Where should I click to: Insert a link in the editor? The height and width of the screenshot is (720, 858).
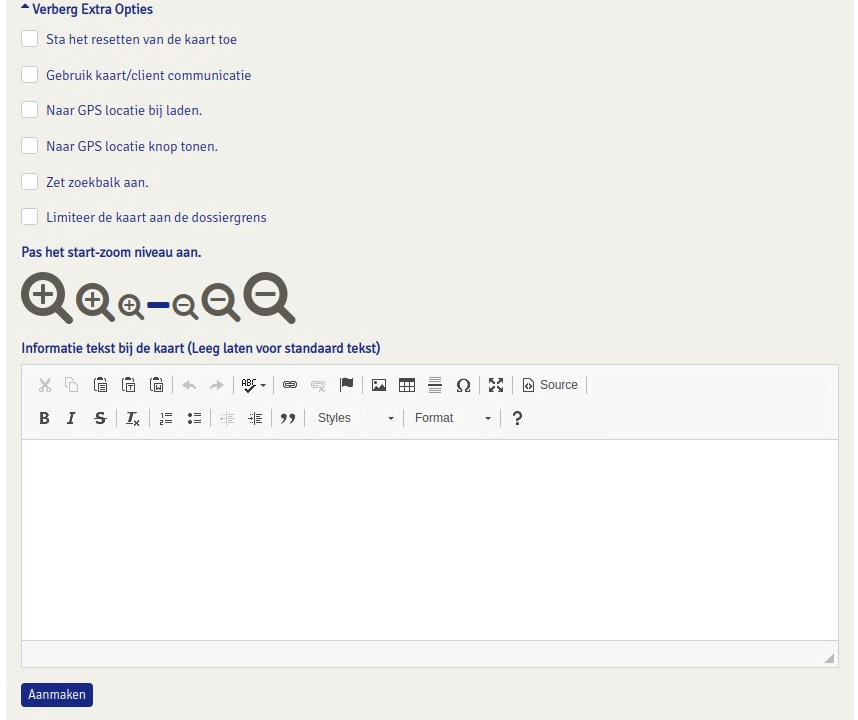(x=290, y=385)
